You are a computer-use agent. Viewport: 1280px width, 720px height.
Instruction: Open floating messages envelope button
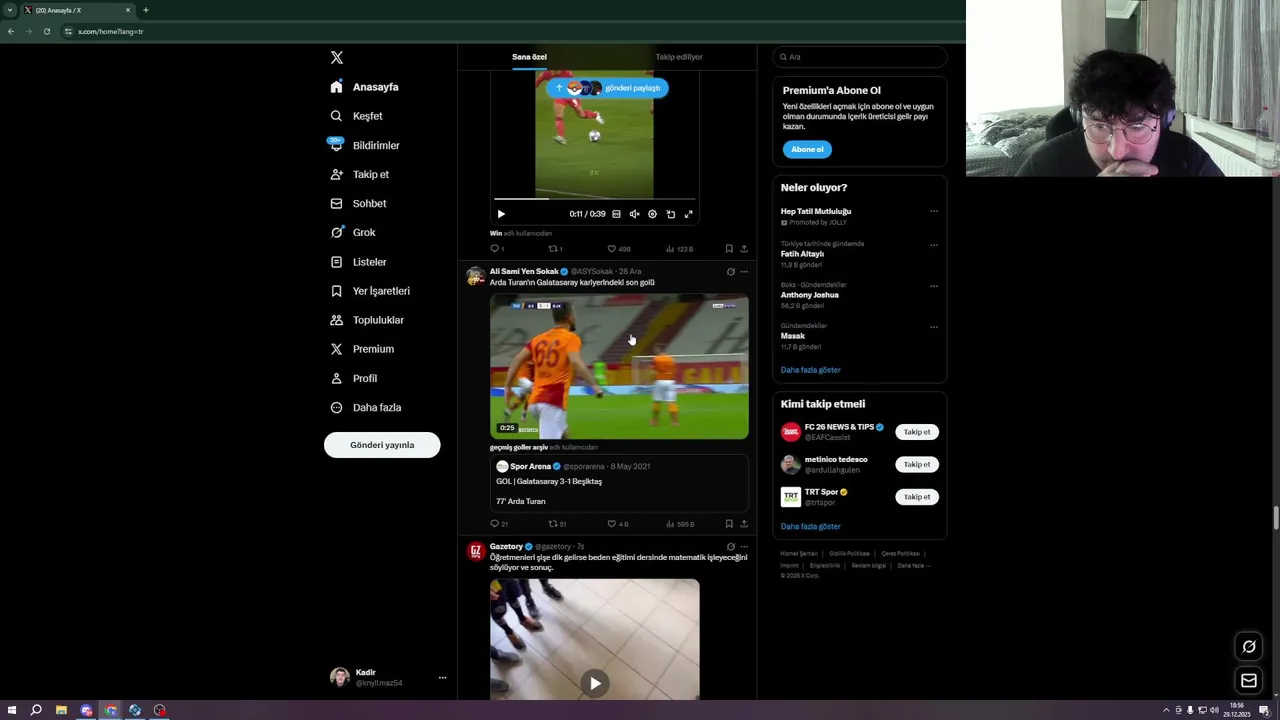1249,681
